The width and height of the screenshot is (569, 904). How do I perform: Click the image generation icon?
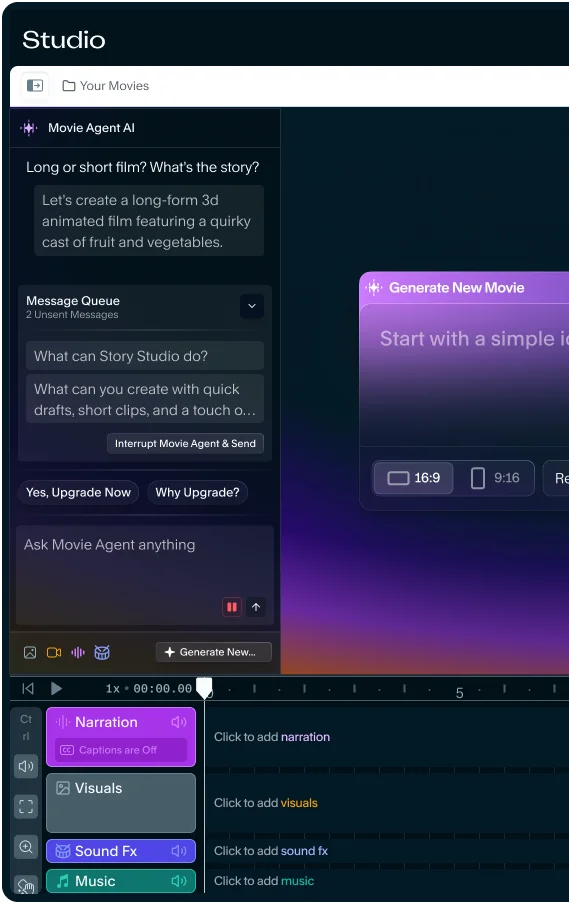pyautogui.click(x=30, y=652)
